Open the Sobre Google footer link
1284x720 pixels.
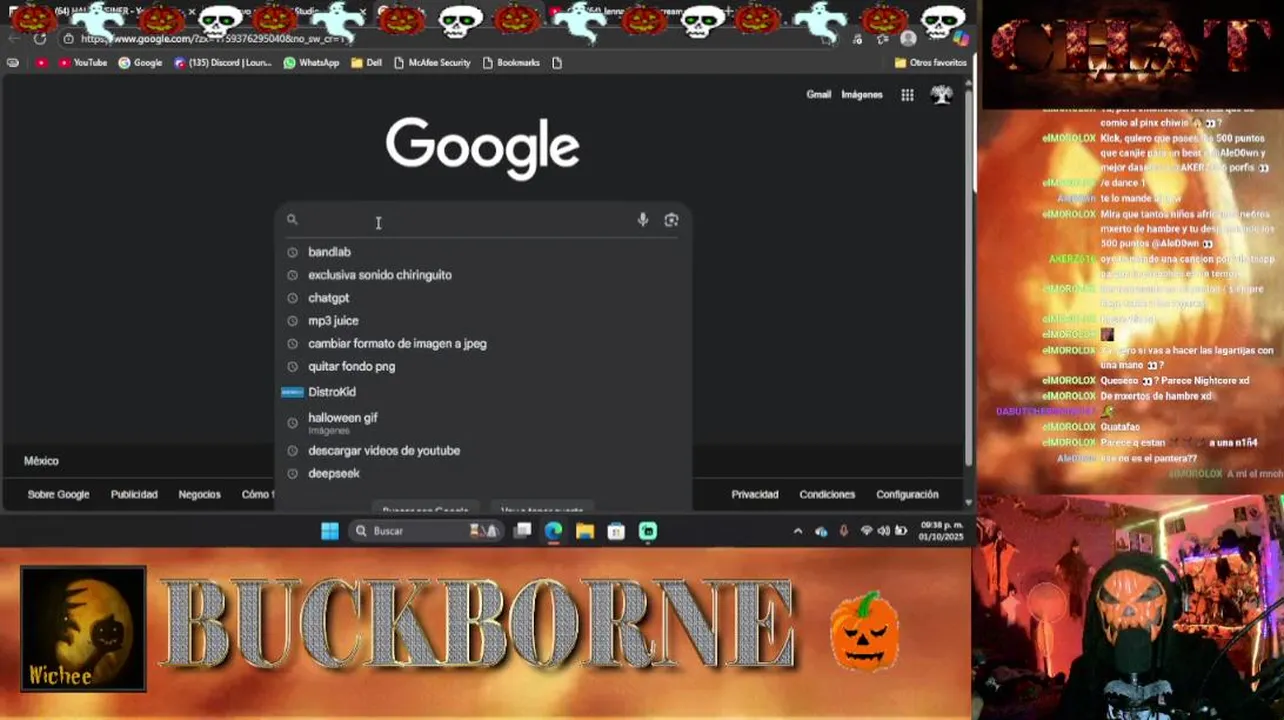tap(58, 494)
